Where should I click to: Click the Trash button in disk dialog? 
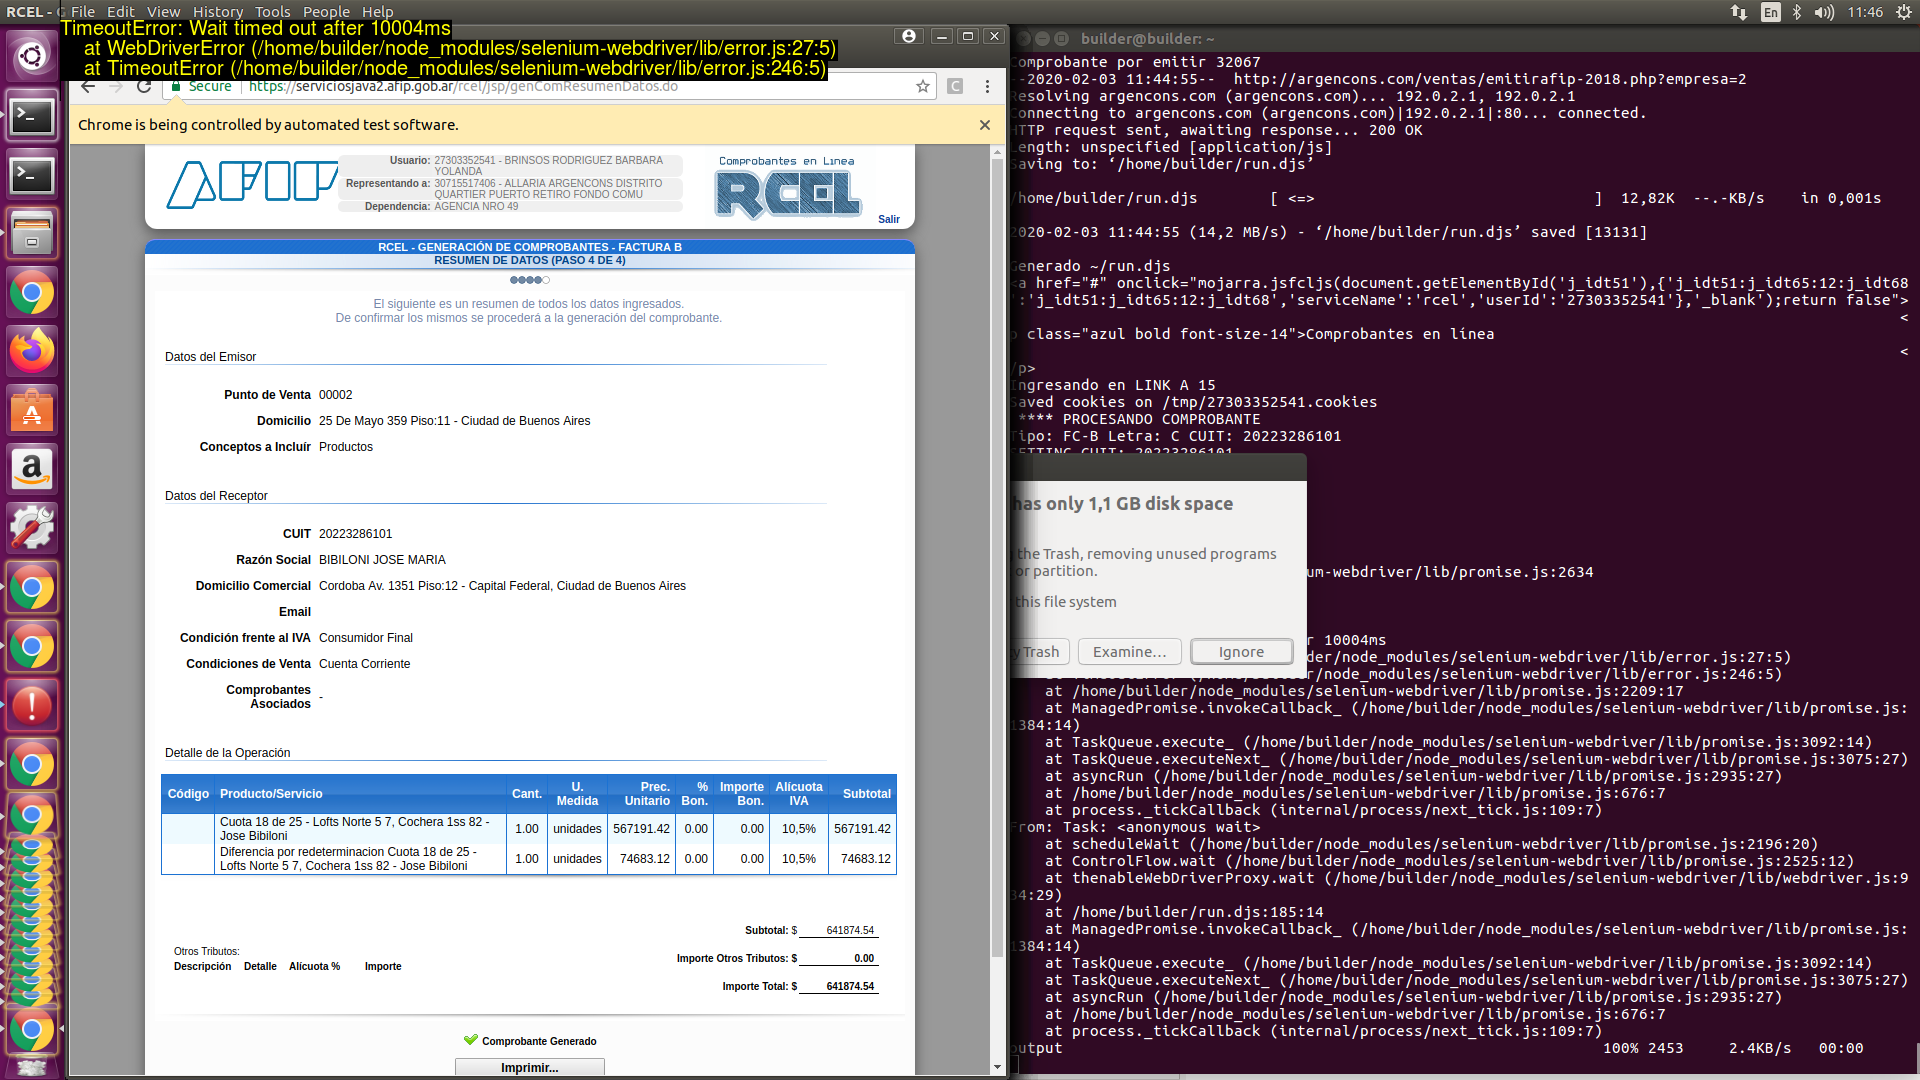click(1040, 652)
